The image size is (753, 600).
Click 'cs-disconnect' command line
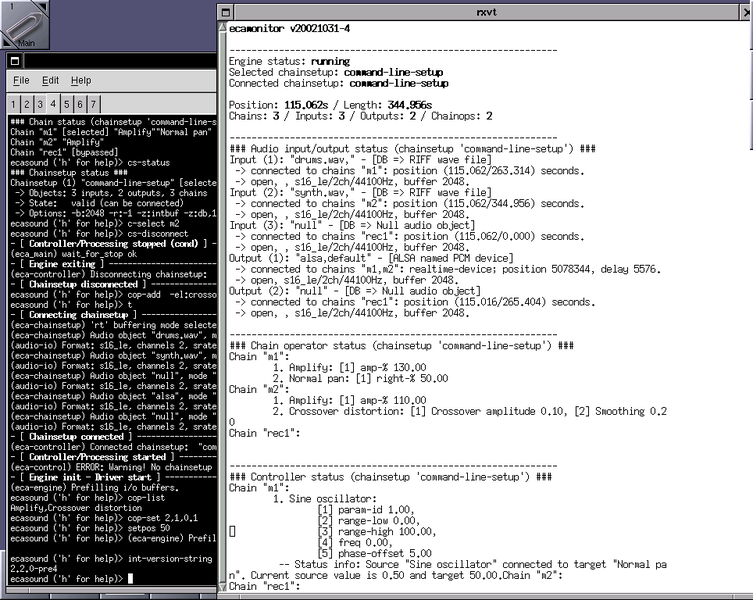(99, 233)
